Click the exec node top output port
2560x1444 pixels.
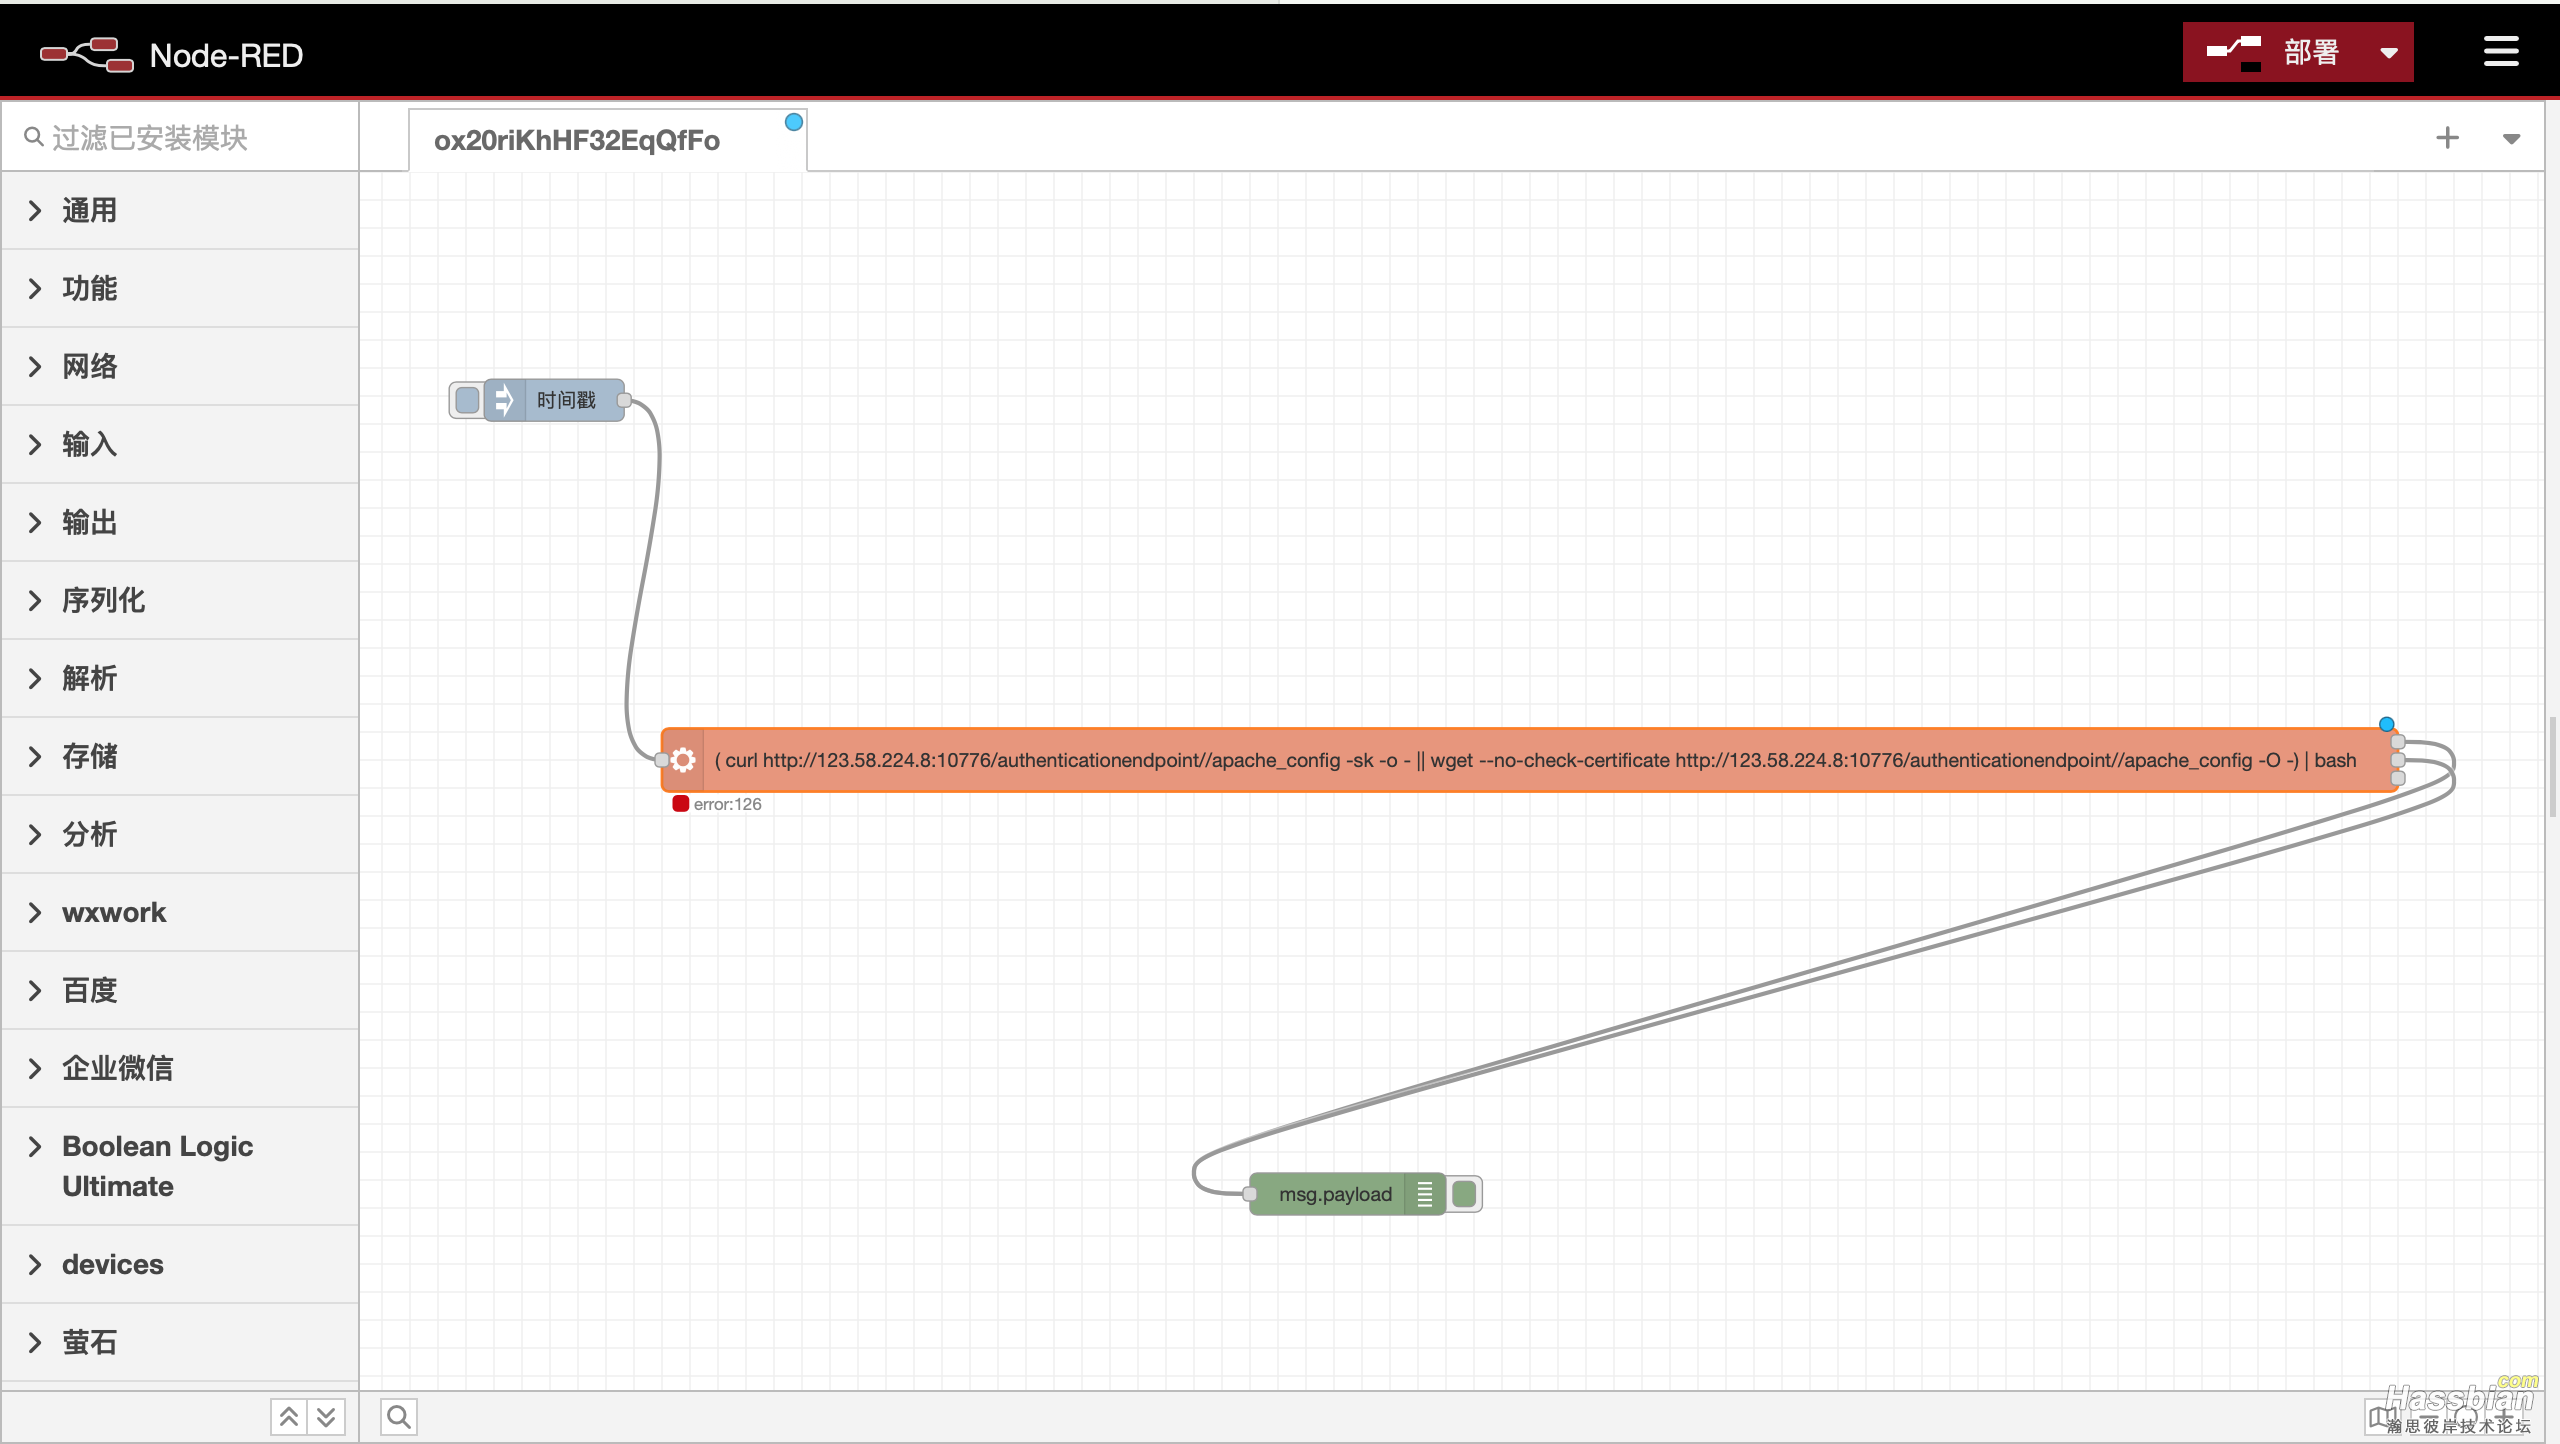coord(2398,742)
